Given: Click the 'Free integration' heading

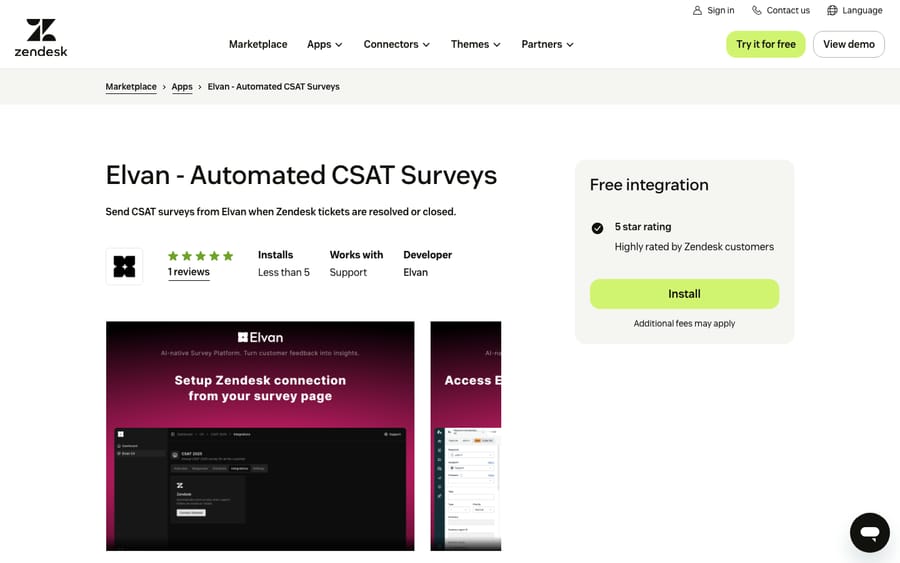Looking at the screenshot, I should (x=649, y=185).
